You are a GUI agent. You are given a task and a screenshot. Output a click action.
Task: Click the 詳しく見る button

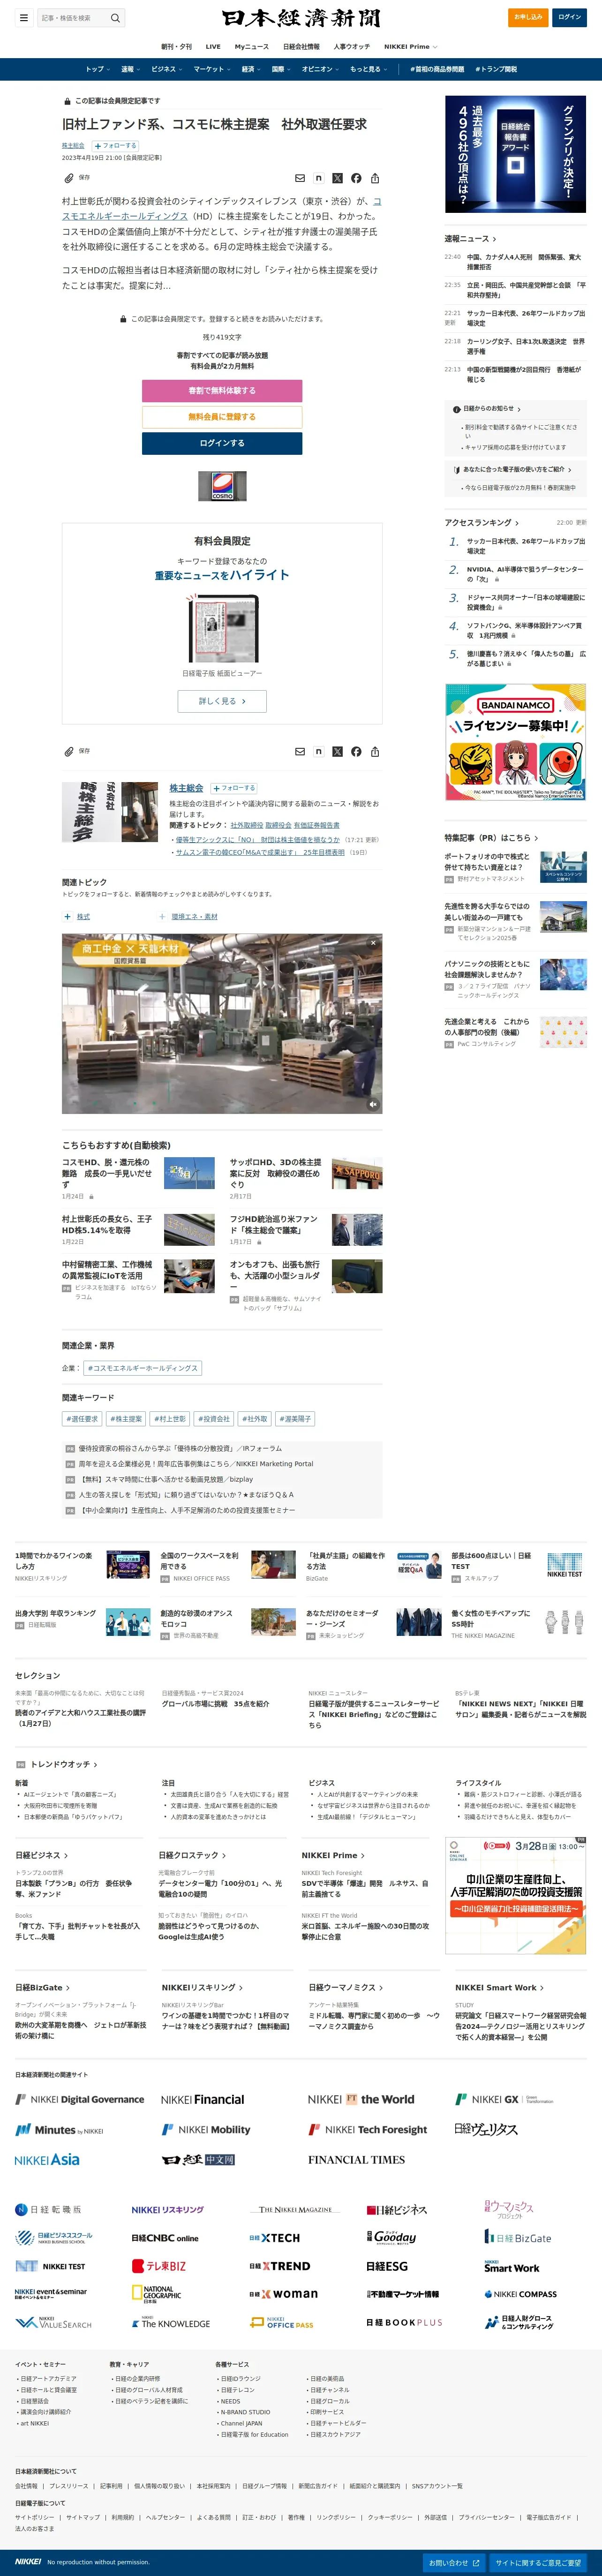222,701
